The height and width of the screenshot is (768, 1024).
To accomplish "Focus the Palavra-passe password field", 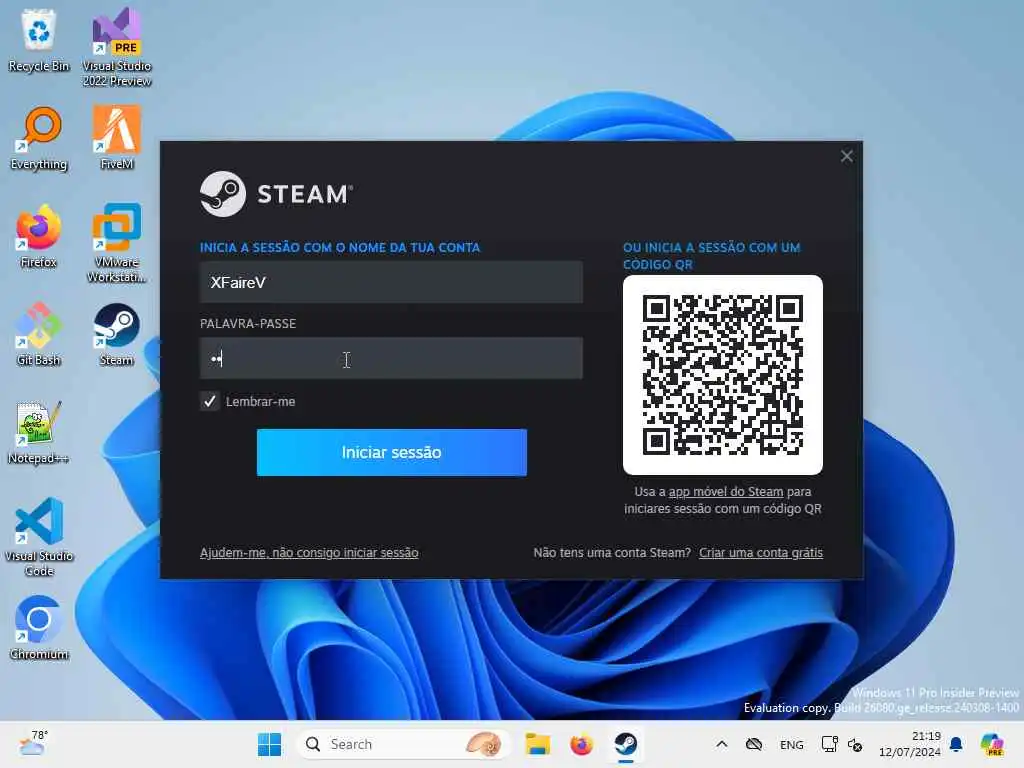I will coord(391,358).
